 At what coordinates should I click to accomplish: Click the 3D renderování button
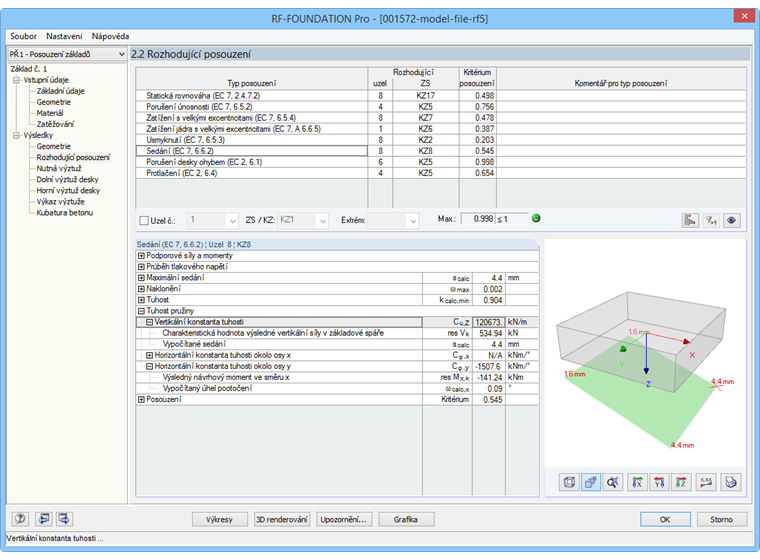282,519
